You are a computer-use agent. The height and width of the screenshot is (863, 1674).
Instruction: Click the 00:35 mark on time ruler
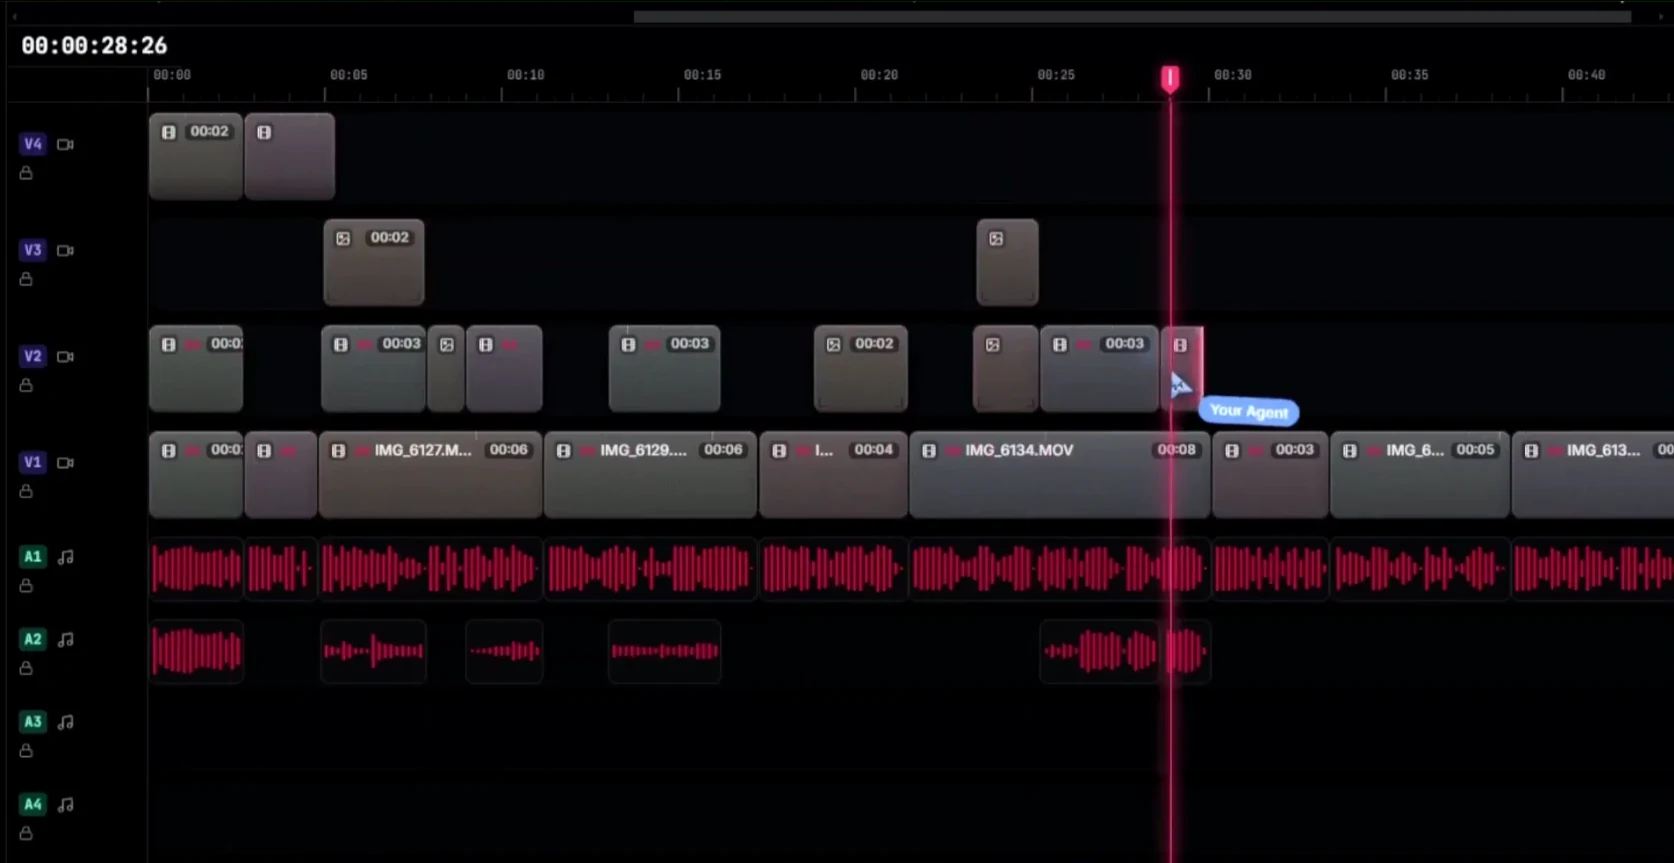[1409, 75]
